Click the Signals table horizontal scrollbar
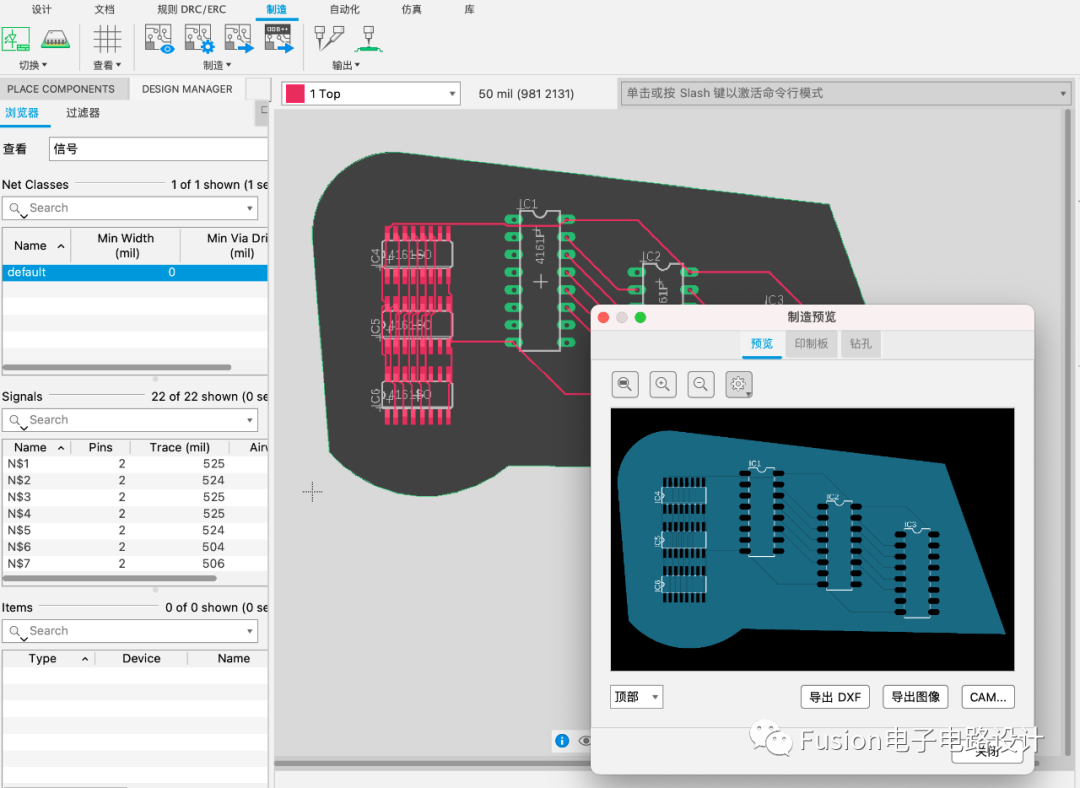 click(110, 579)
